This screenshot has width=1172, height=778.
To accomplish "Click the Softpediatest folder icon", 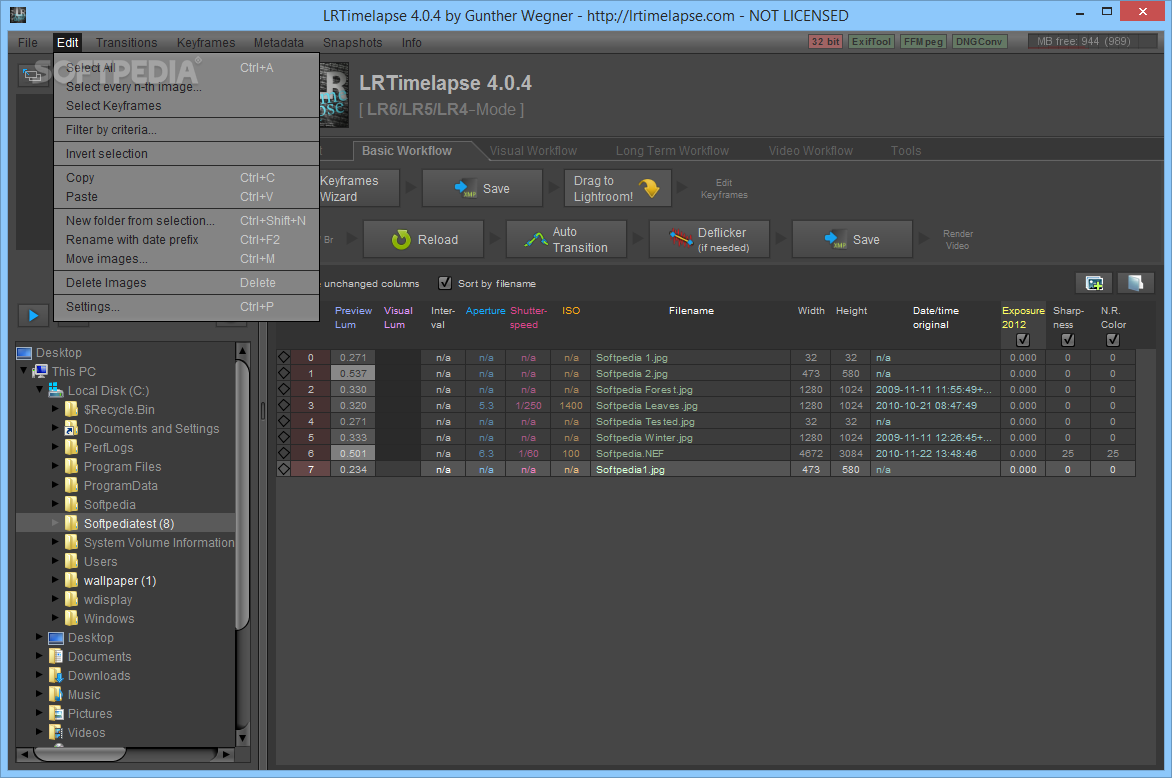I will (x=72, y=523).
